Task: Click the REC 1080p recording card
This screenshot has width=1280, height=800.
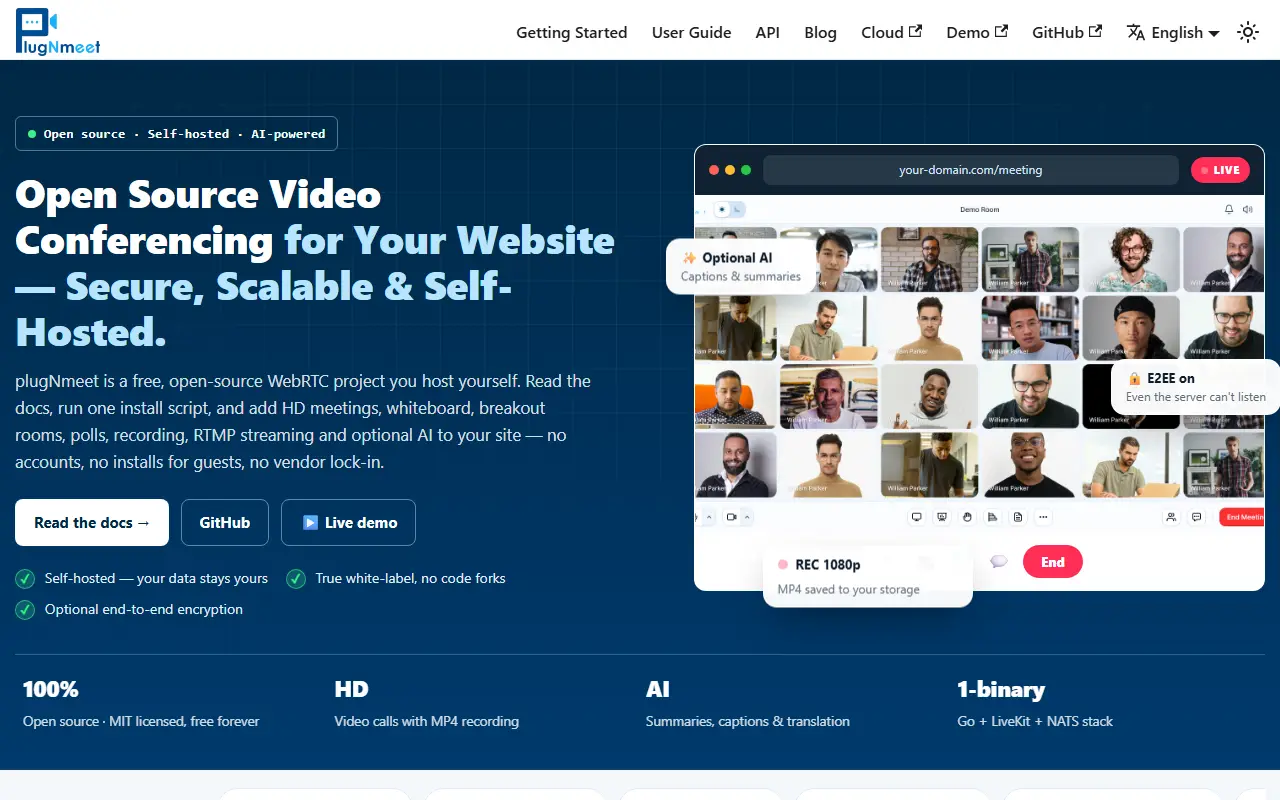Action: click(868, 577)
